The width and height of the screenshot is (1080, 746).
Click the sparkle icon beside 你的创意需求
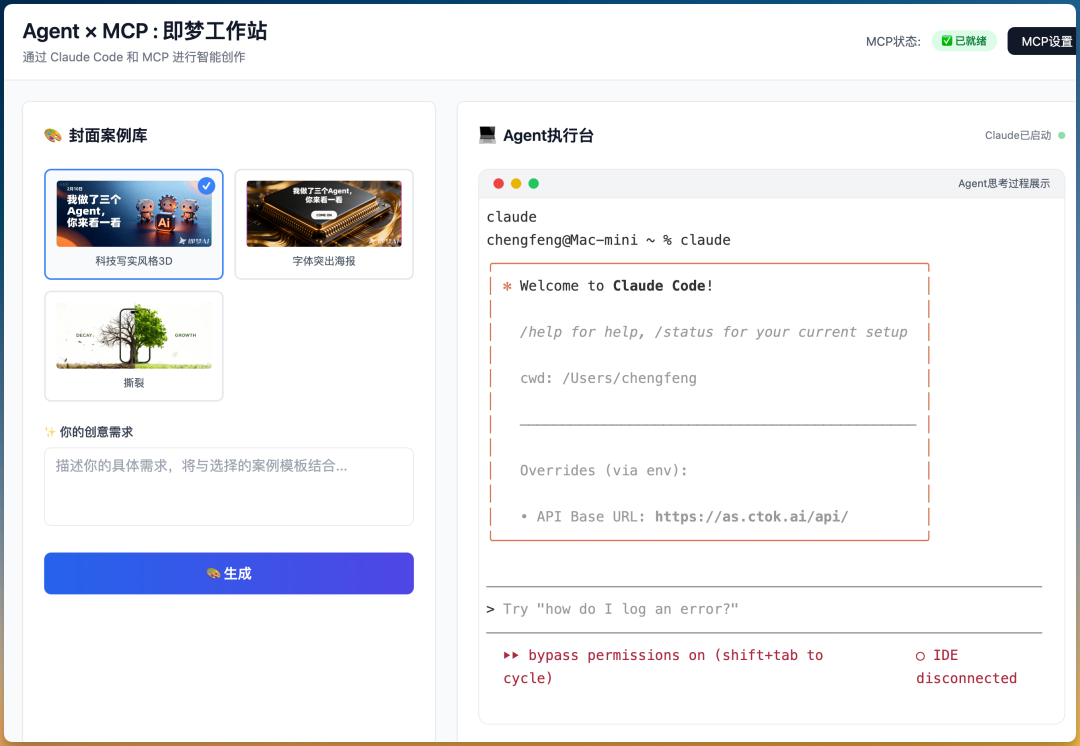click(50, 432)
